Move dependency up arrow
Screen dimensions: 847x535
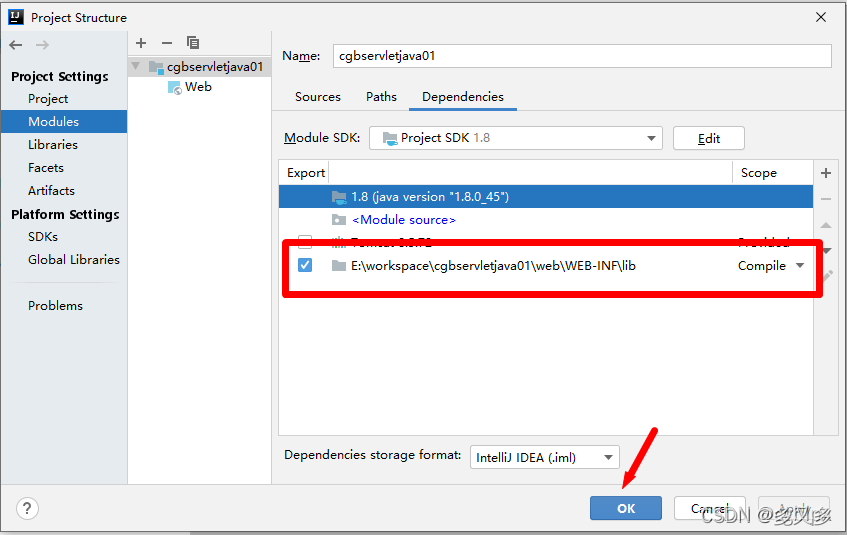click(x=826, y=225)
